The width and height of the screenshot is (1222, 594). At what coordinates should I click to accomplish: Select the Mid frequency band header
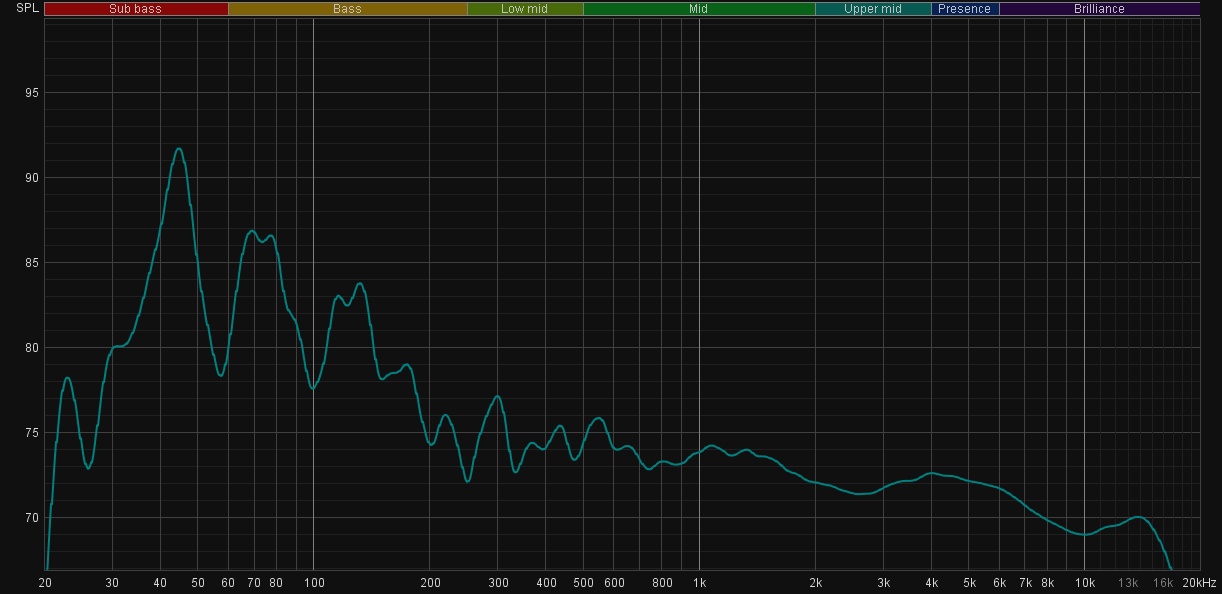coord(698,9)
